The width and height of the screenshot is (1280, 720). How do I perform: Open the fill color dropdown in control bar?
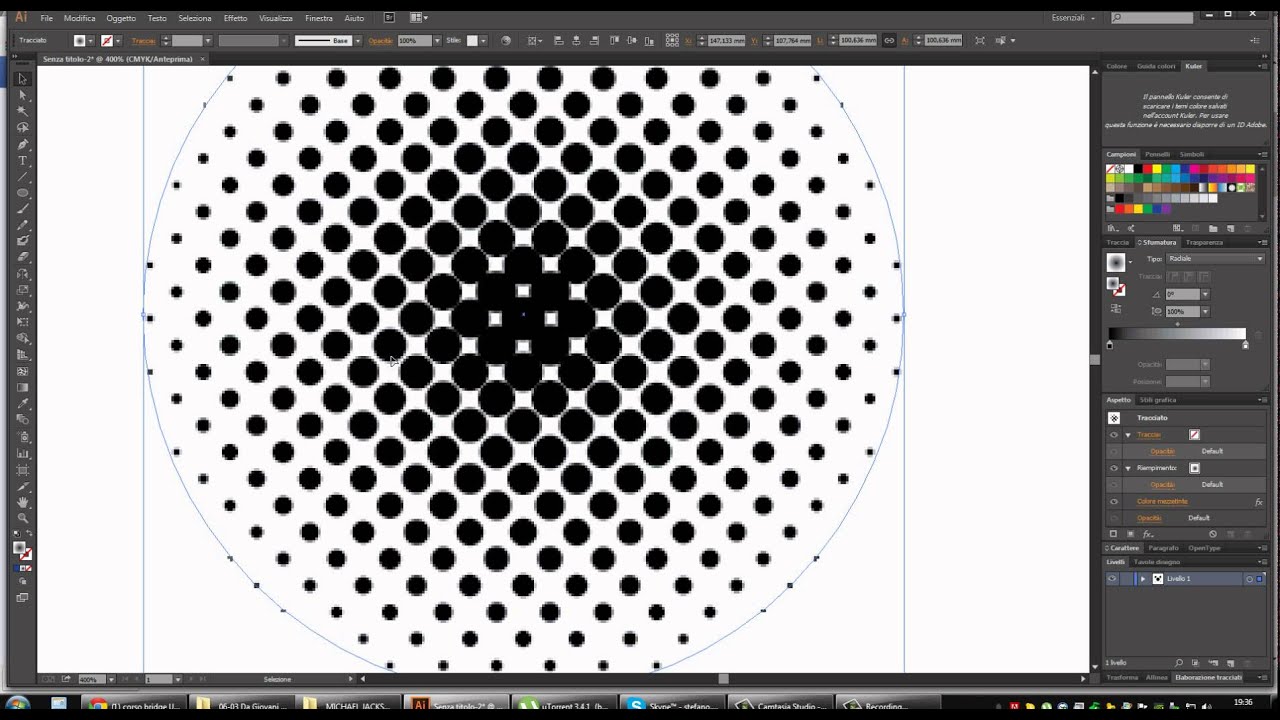pyautogui.click(x=91, y=40)
